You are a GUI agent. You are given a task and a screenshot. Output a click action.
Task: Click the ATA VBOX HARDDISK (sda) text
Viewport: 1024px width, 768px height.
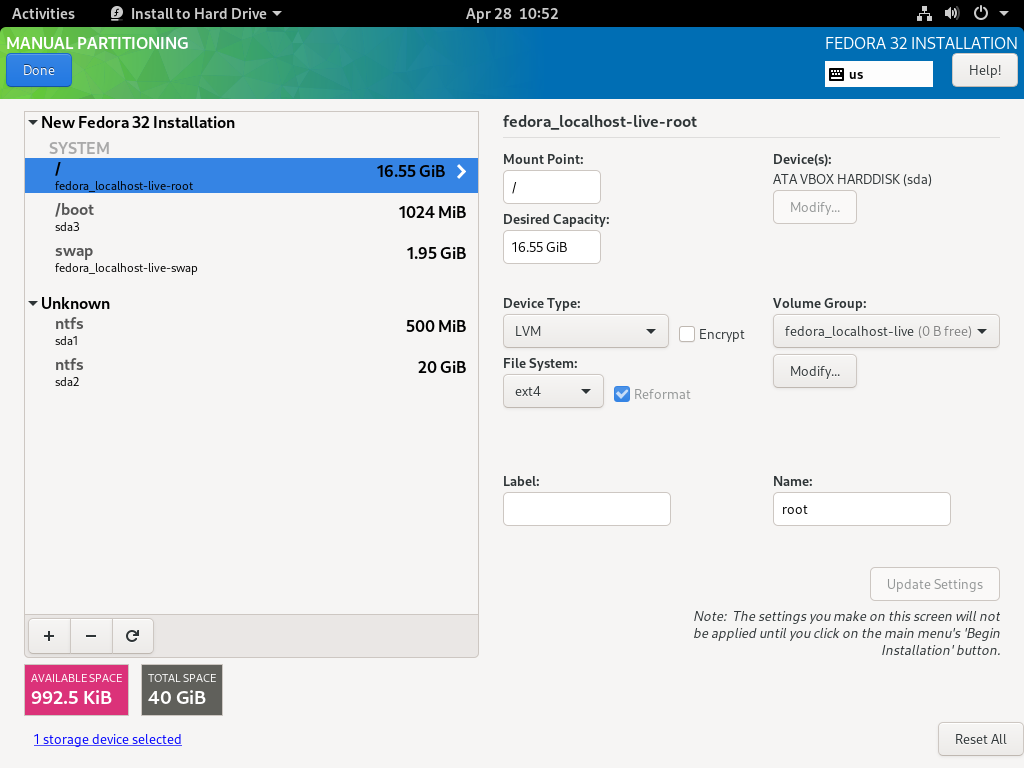(x=852, y=179)
